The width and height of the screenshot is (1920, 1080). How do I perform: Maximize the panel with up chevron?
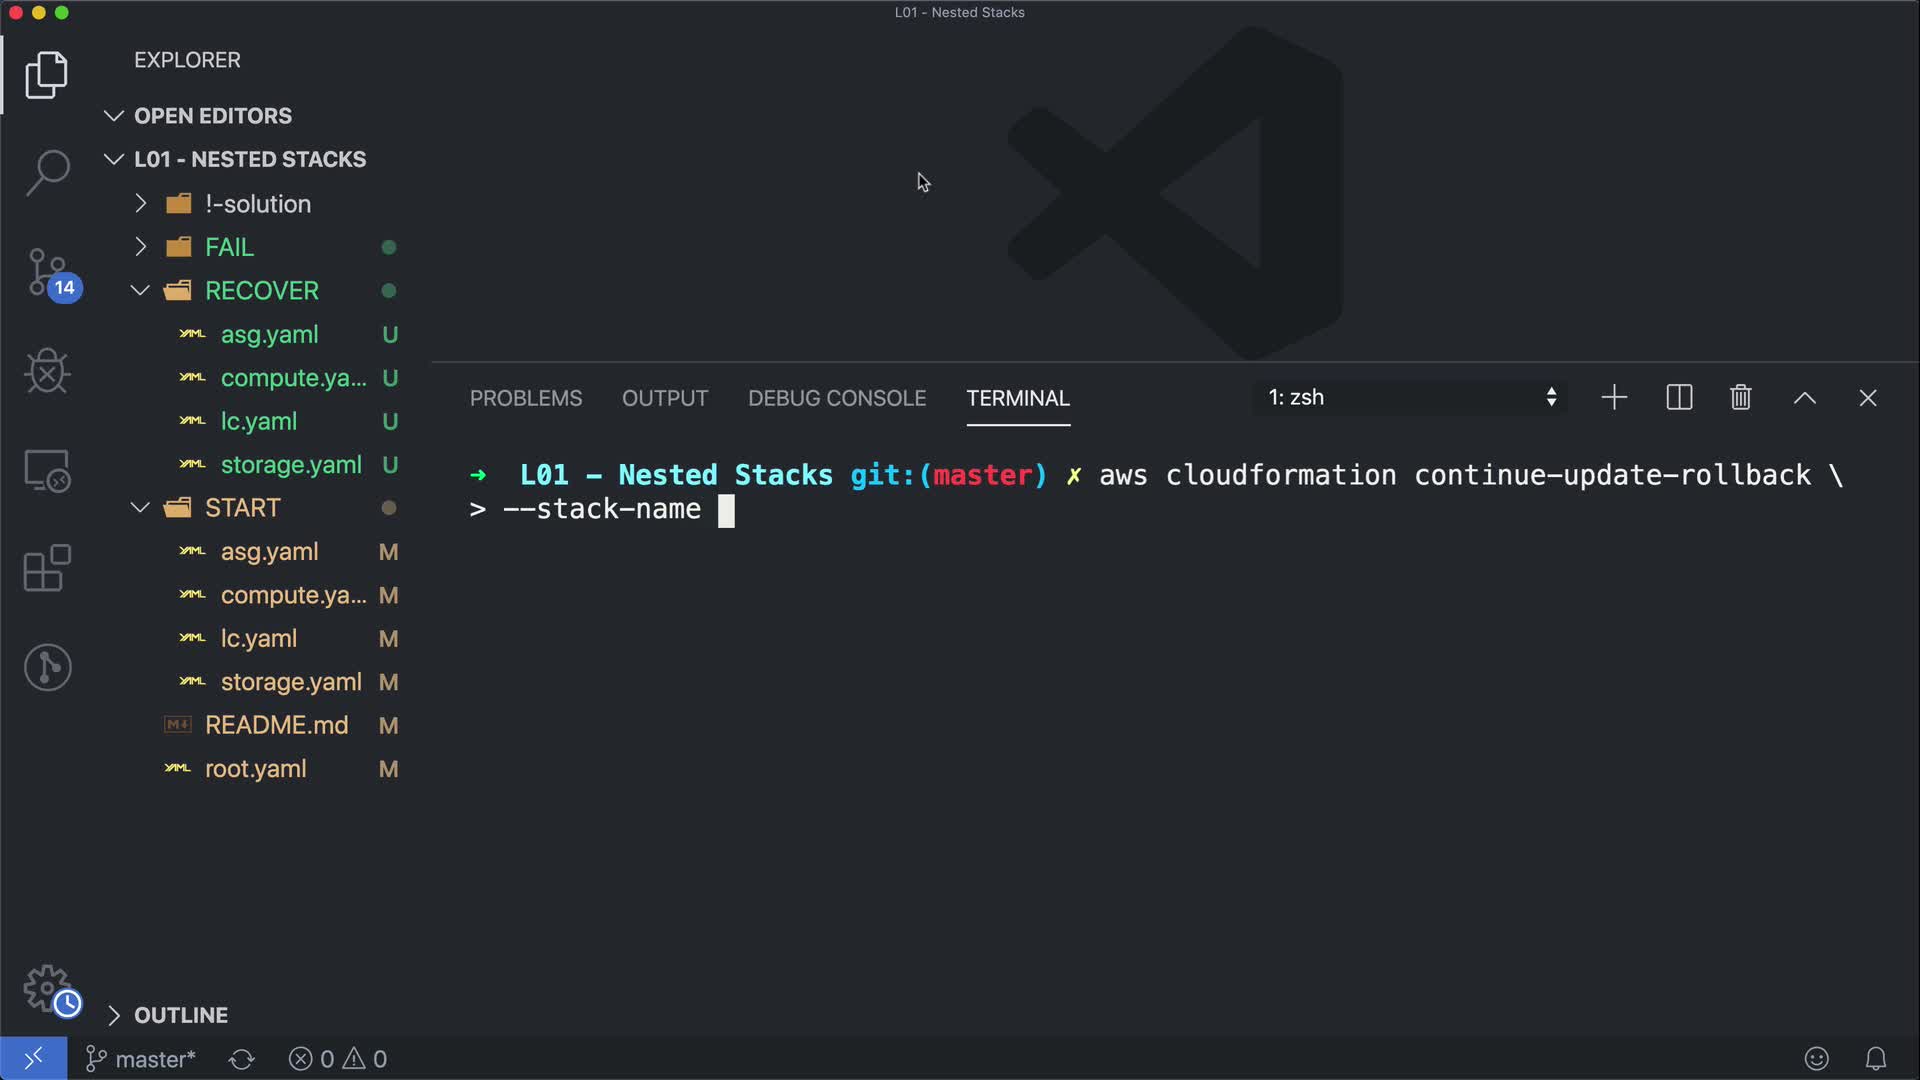[x=1804, y=398]
